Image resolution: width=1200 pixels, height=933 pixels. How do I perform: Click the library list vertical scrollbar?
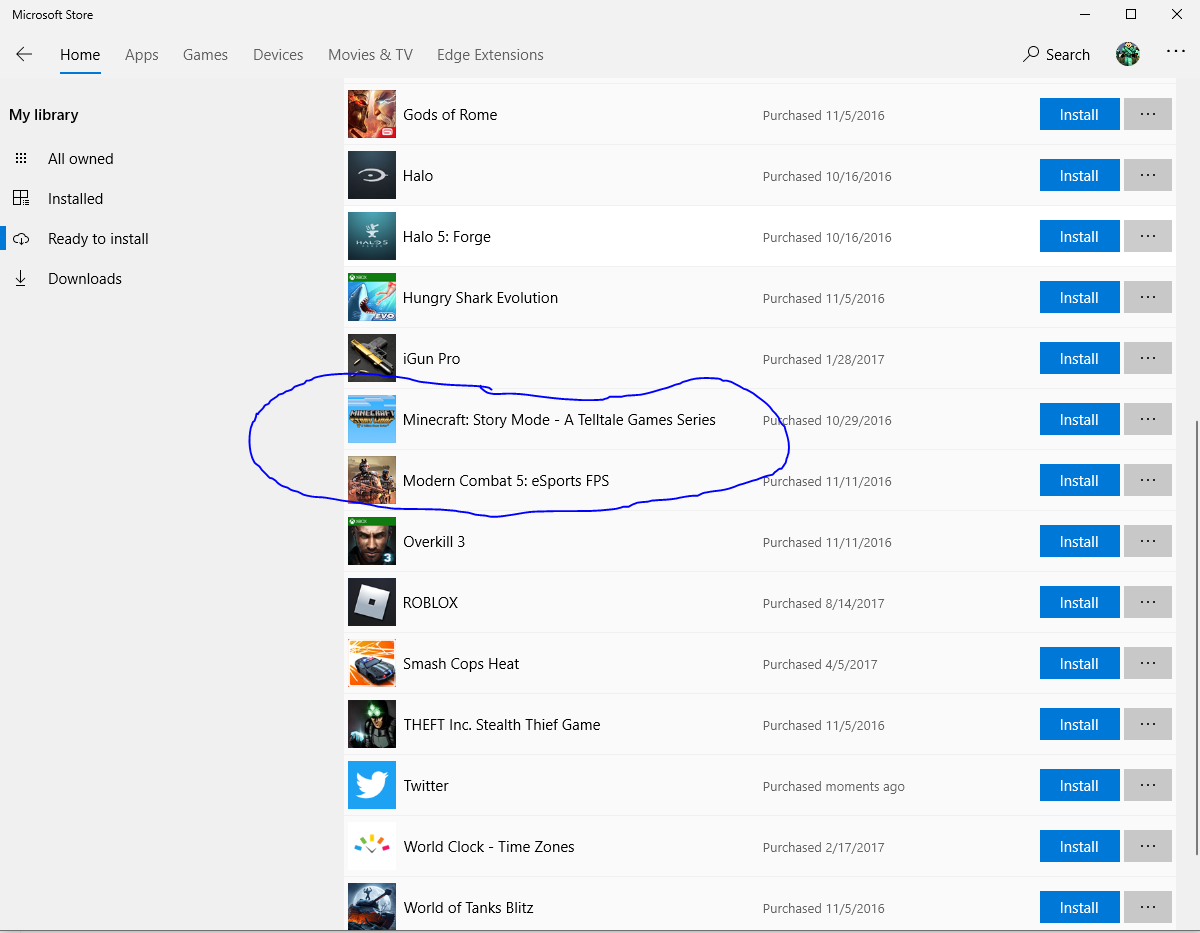(1196, 637)
